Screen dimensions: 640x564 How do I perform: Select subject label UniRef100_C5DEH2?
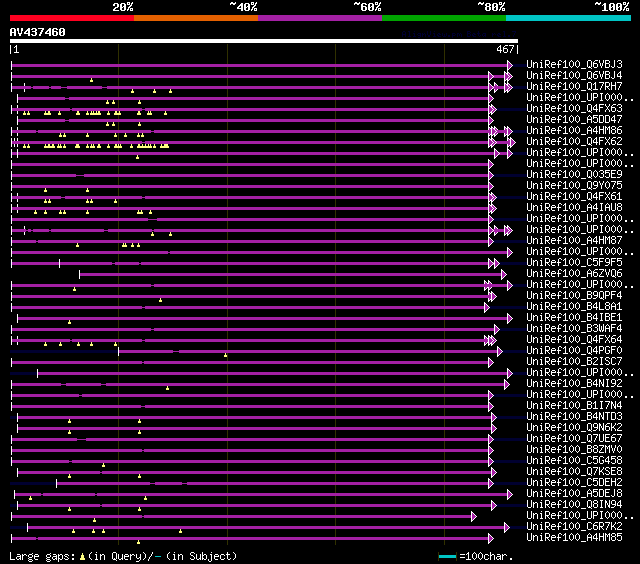[x=574, y=483]
